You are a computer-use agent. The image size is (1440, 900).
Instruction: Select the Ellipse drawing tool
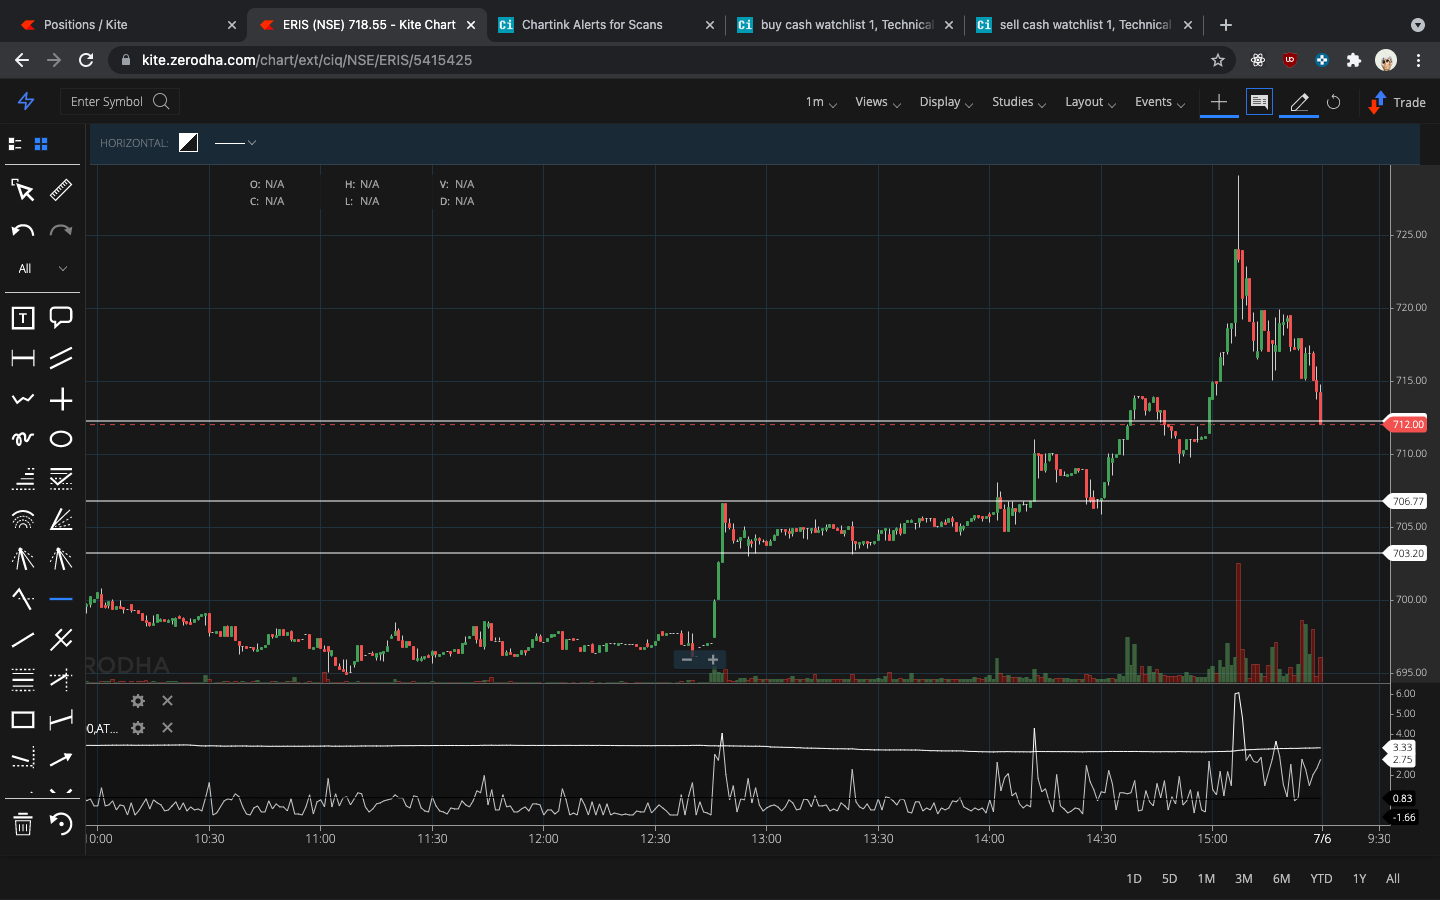tap(60, 439)
